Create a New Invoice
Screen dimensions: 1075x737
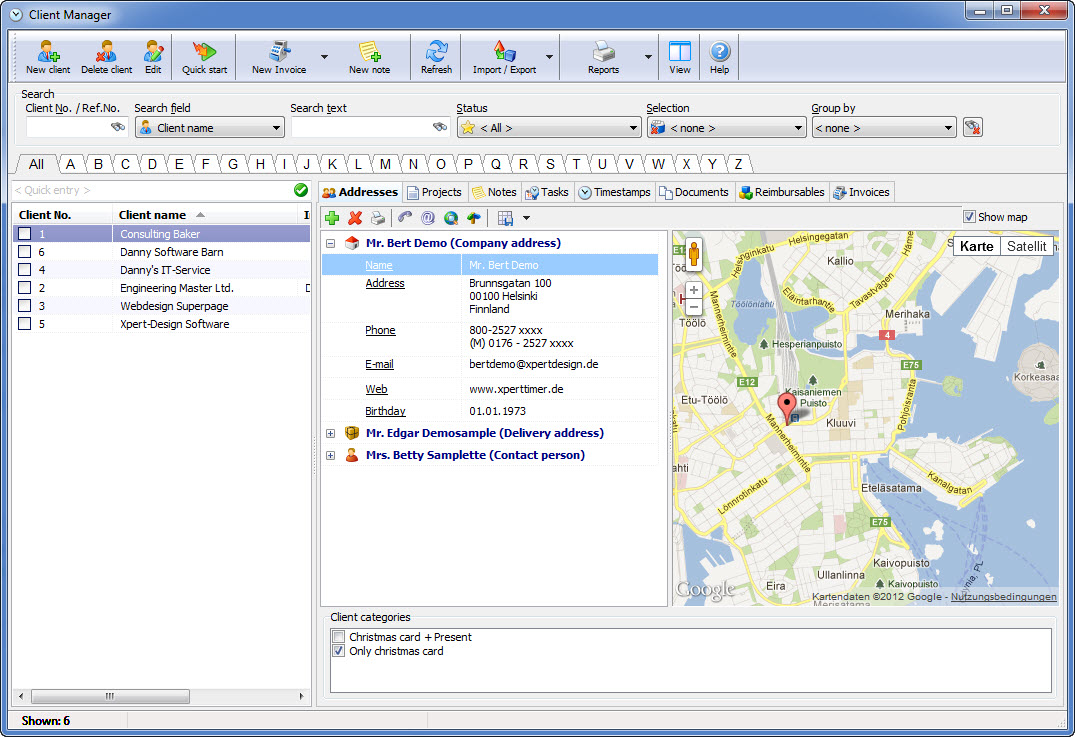tap(279, 57)
